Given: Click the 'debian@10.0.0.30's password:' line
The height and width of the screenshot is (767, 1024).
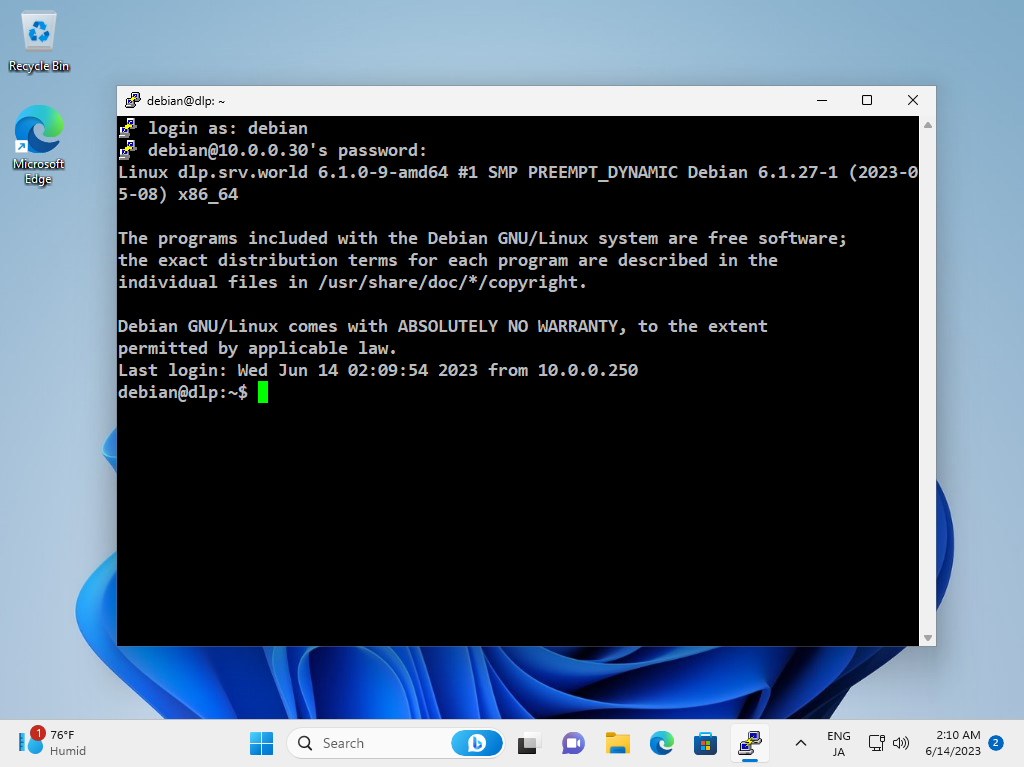Looking at the screenshot, I should tap(287, 150).
